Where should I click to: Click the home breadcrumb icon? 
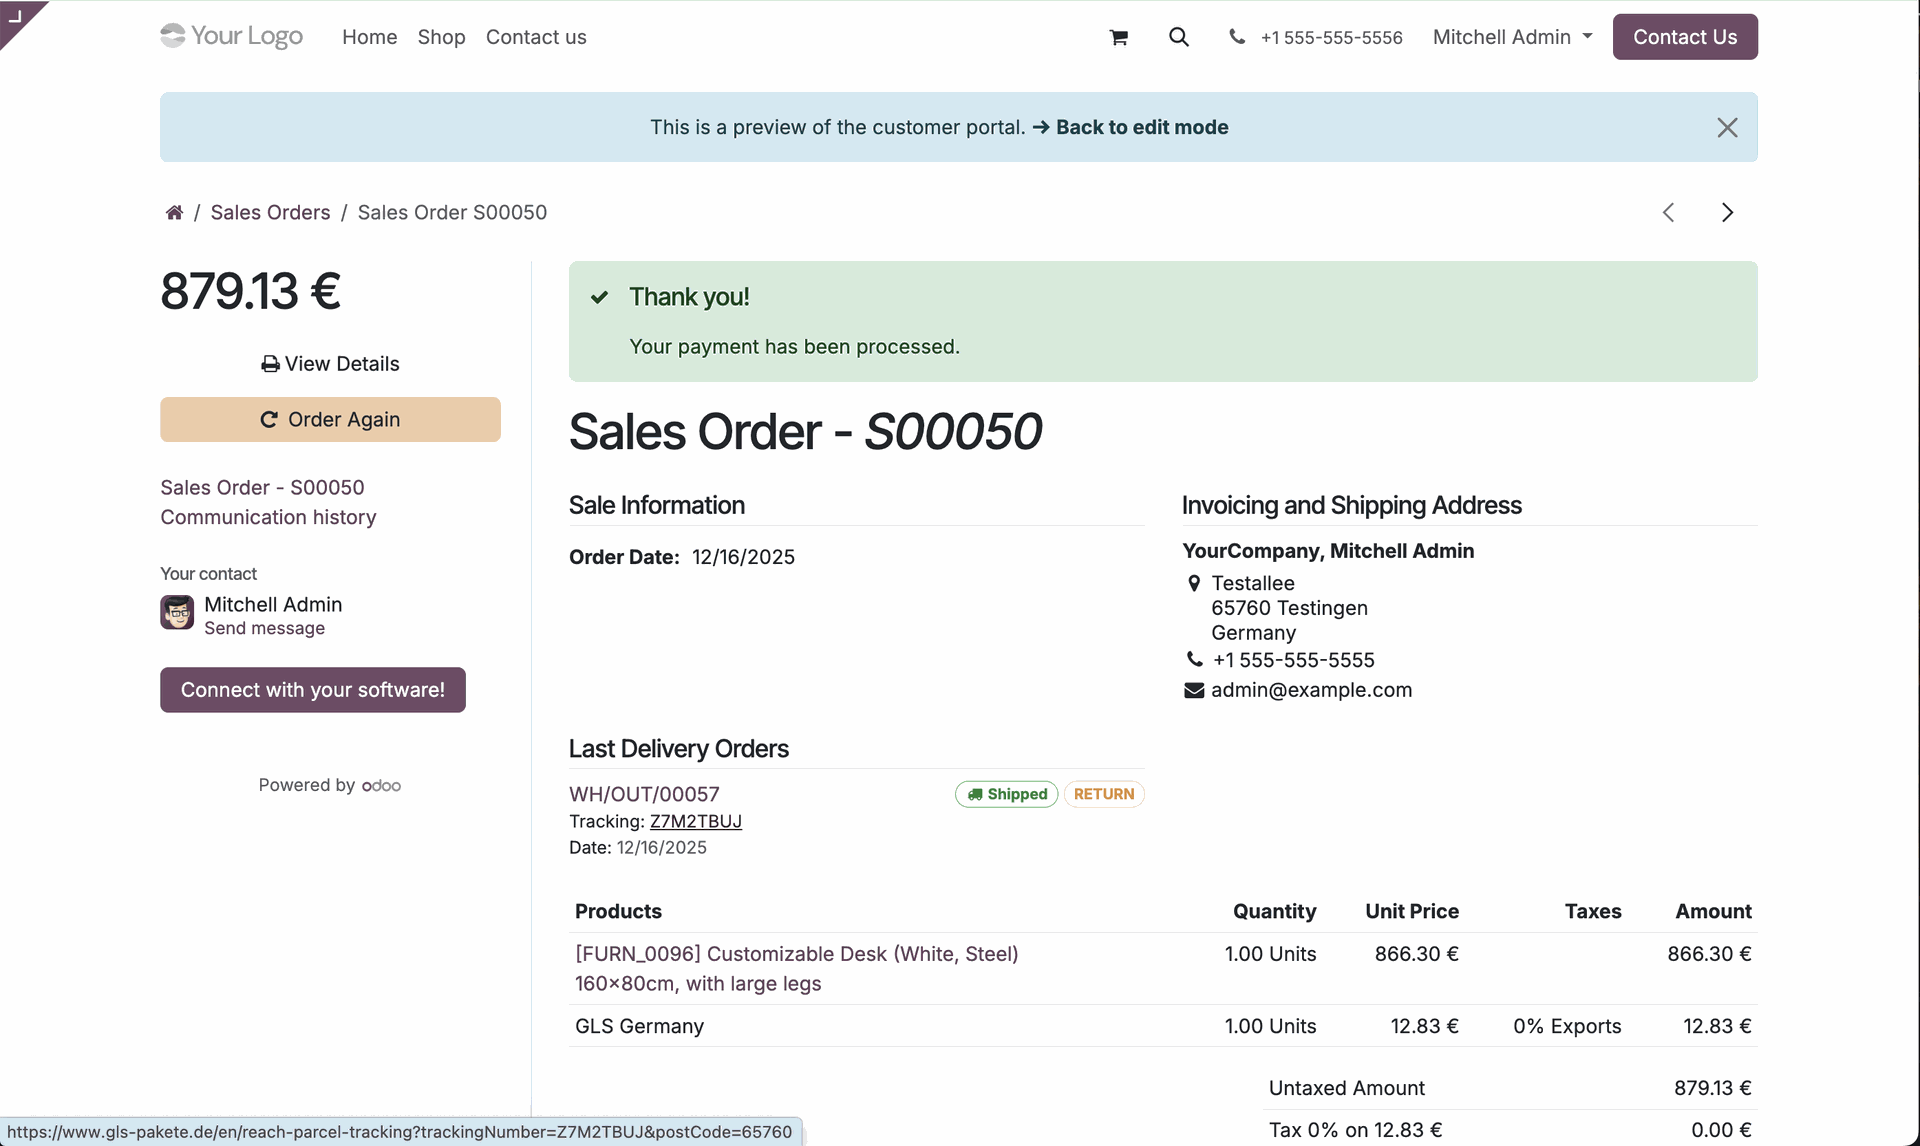coord(174,212)
